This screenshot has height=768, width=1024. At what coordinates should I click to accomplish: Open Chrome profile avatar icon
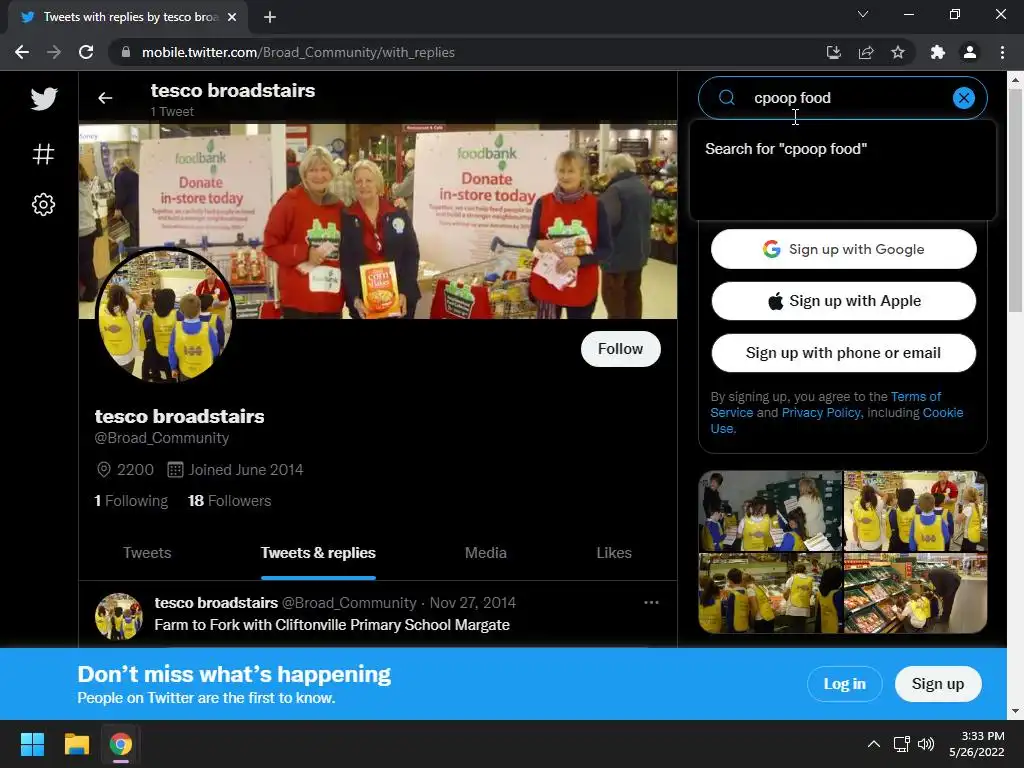coord(970,52)
